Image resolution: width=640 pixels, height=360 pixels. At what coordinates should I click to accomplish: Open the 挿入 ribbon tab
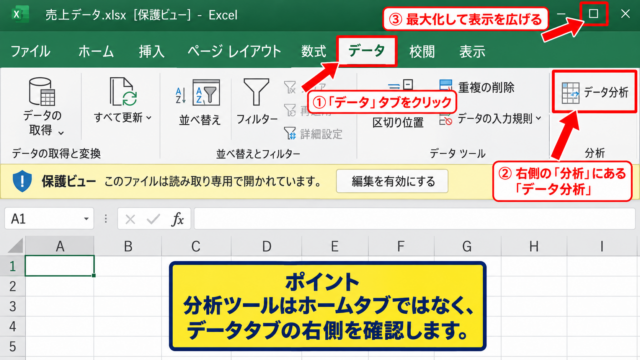(151, 52)
